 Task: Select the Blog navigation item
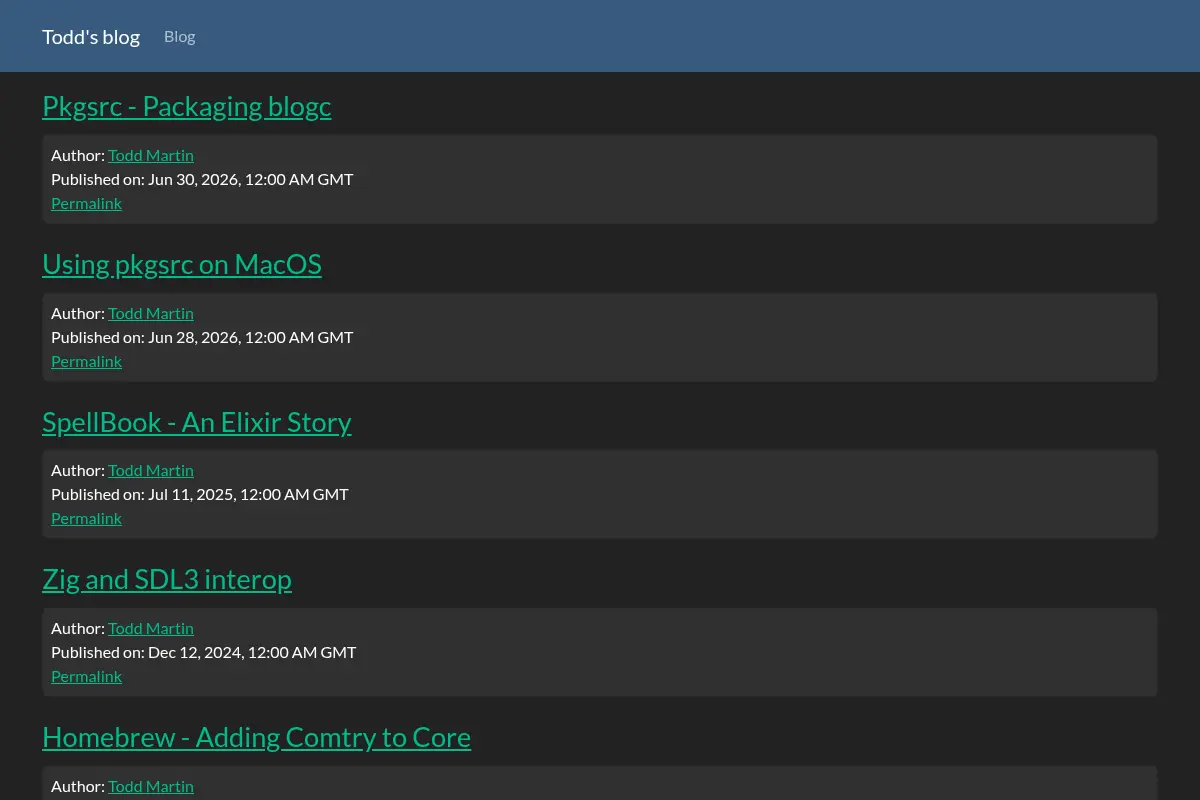tap(179, 37)
